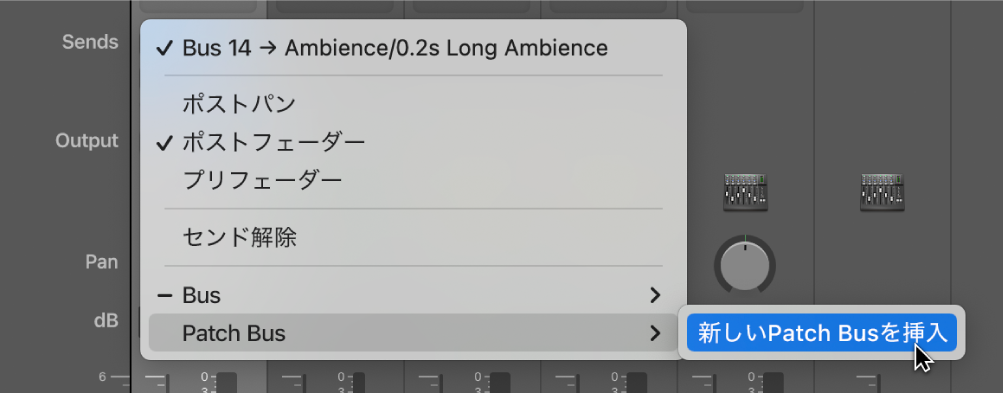The width and height of the screenshot is (1003, 394).
Task: Click the pan knob on the channel strip
Action: coord(745,265)
